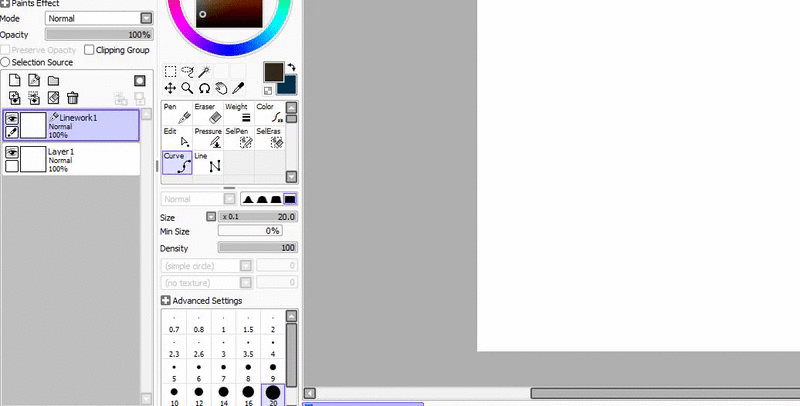Image resolution: width=800 pixels, height=406 pixels.
Task: Select the lasso tool
Action: click(187, 71)
